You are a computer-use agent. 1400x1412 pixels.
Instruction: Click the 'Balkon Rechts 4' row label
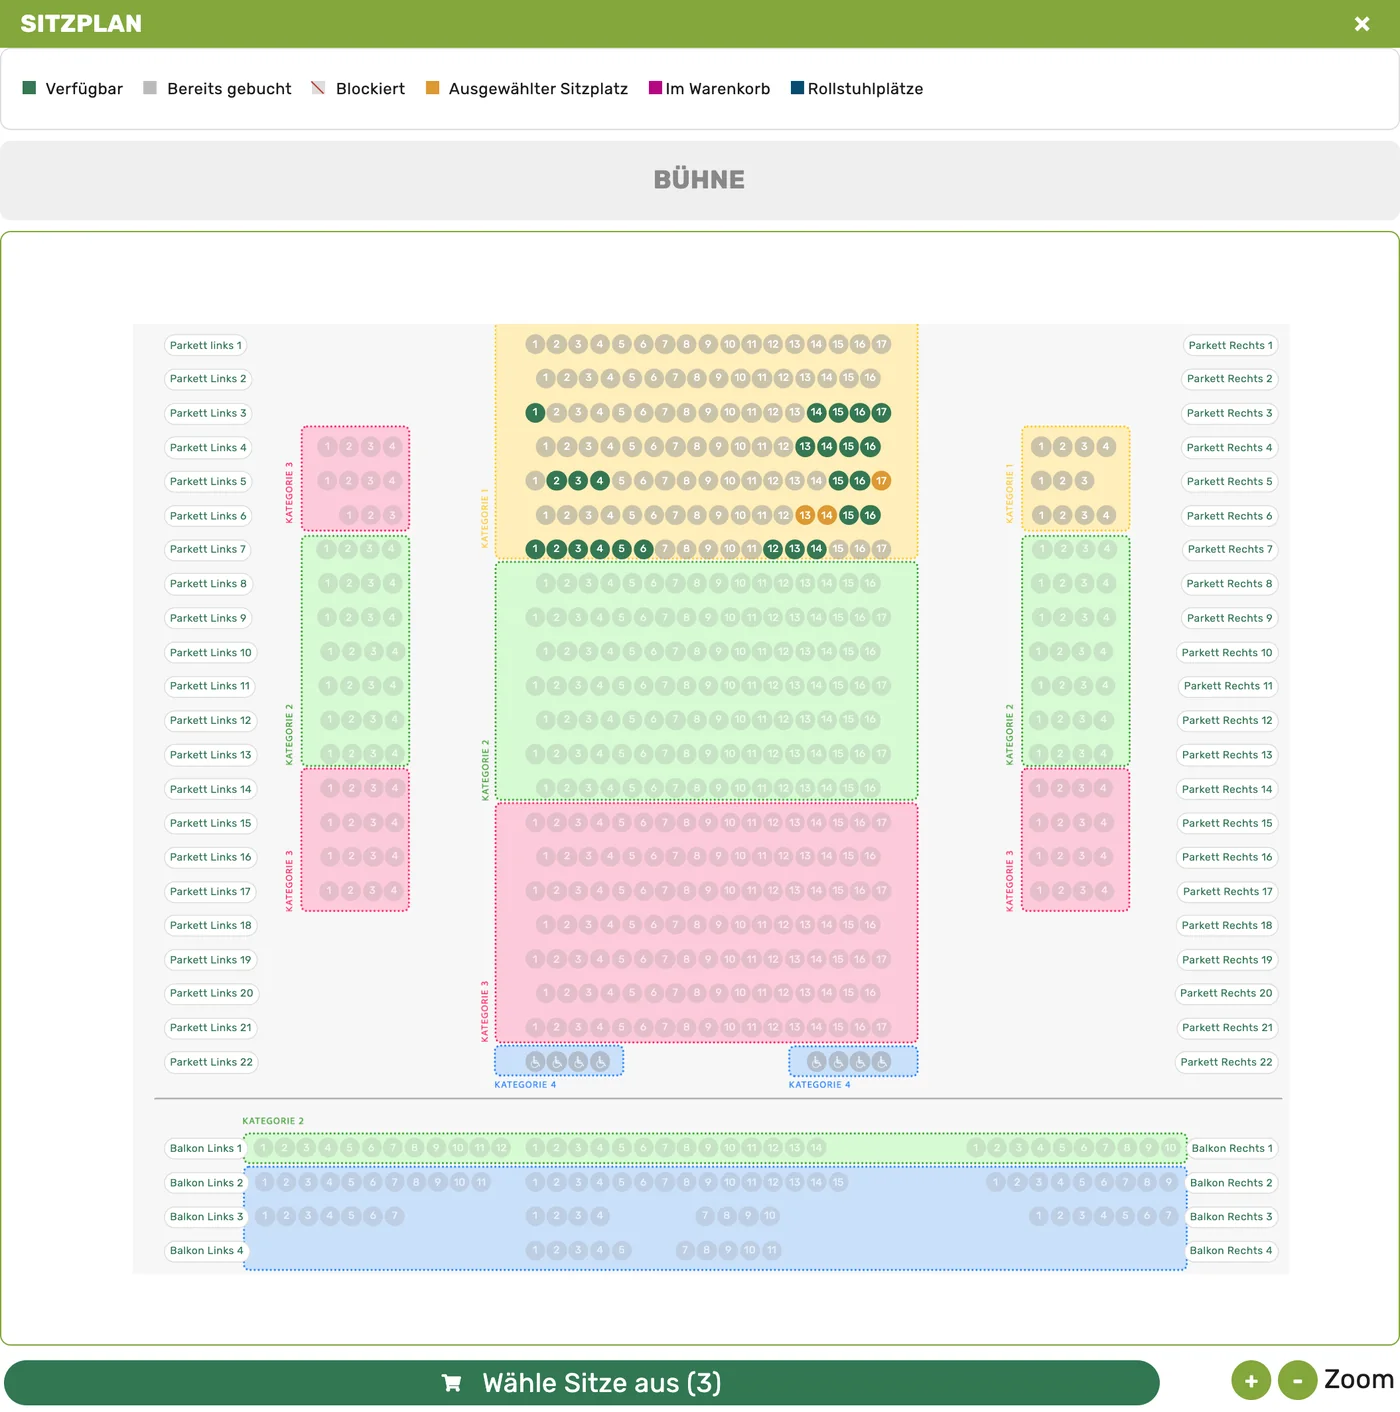tap(1231, 1251)
